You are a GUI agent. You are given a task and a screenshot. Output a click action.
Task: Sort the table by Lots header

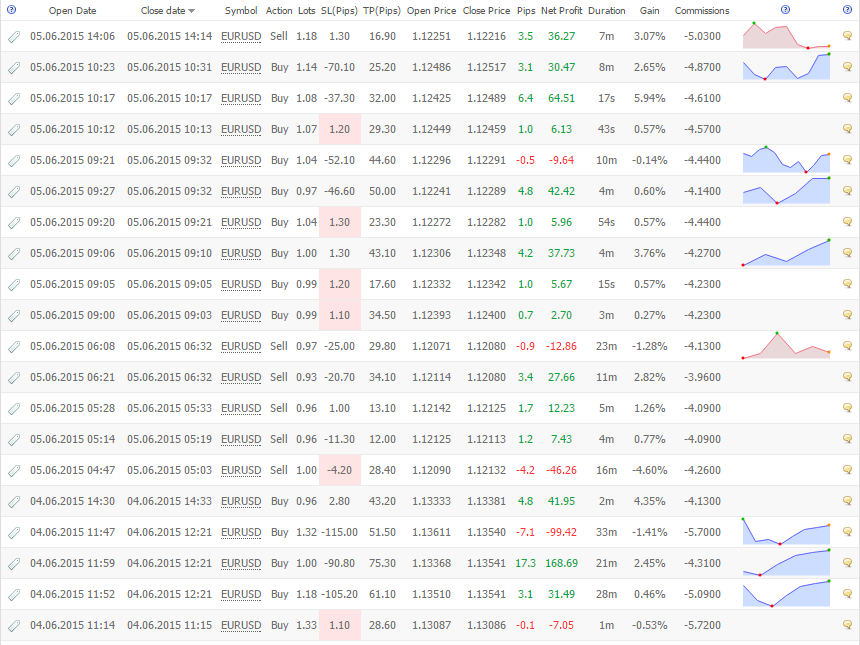click(307, 10)
